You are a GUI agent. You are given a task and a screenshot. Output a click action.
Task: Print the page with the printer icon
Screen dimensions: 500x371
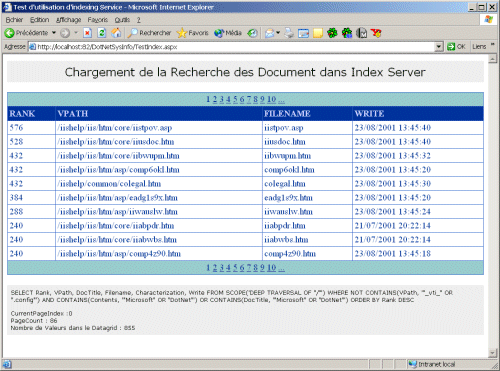coord(289,33)
